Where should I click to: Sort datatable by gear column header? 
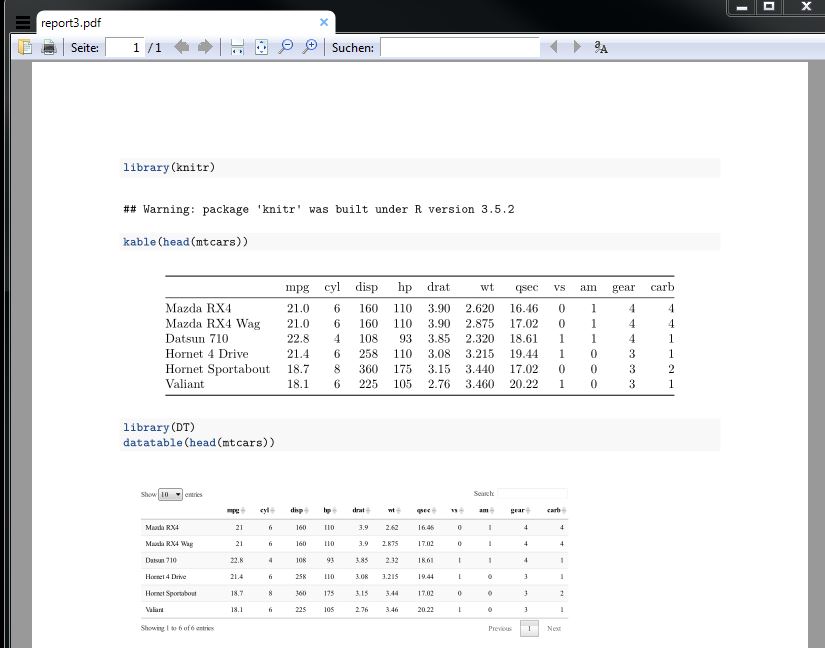(x=518, y=510)
